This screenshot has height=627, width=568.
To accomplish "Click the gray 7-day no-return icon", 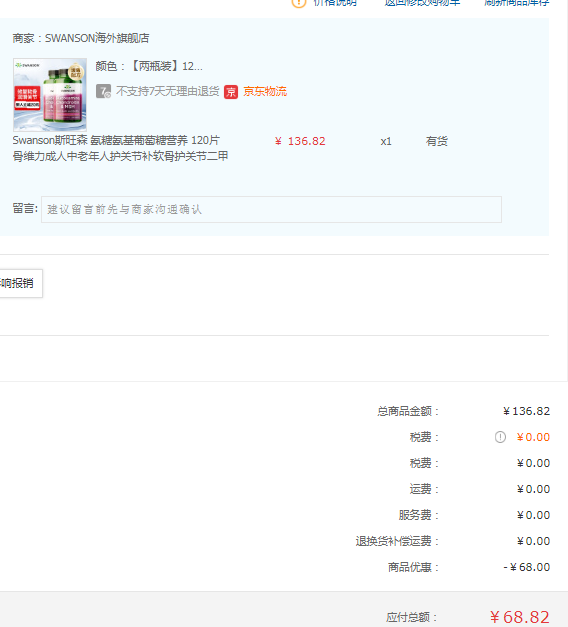I will 104,92.
